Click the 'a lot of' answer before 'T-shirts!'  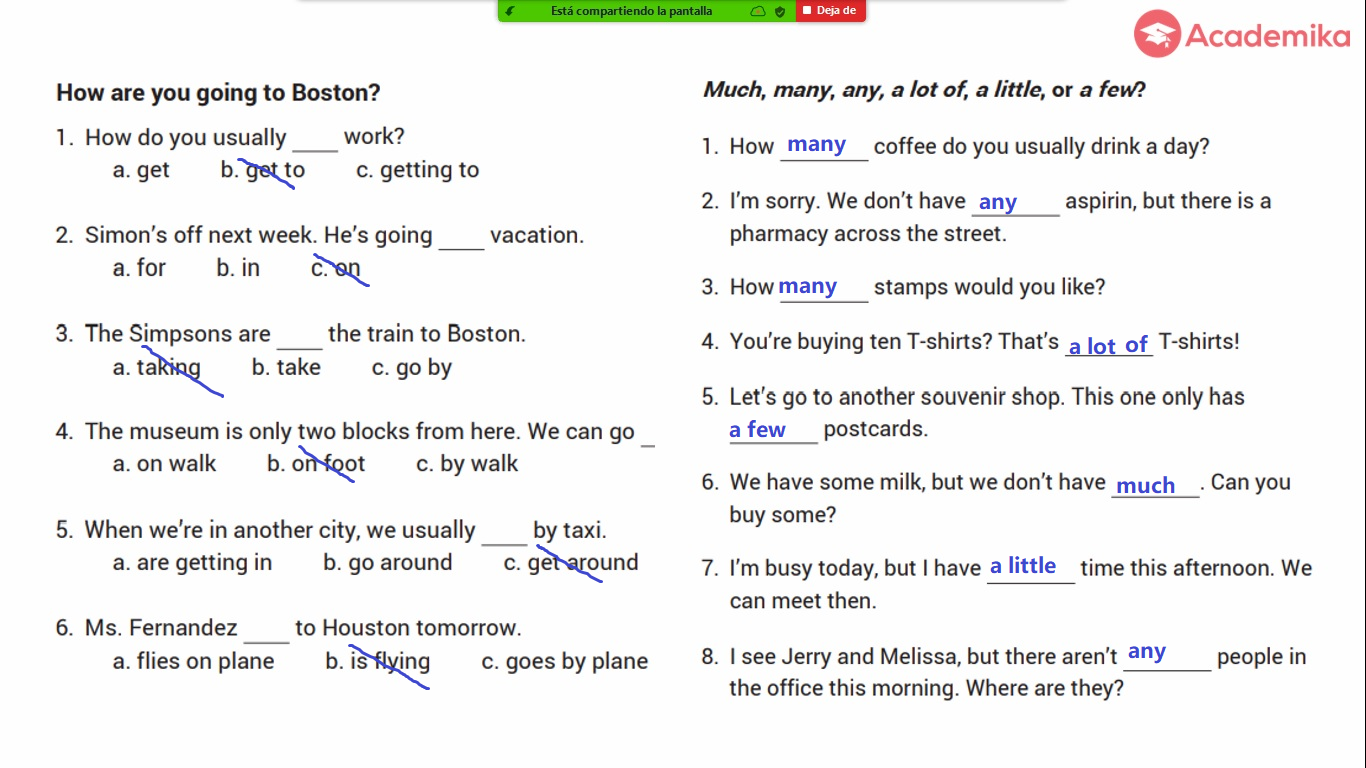[1109, 345]
